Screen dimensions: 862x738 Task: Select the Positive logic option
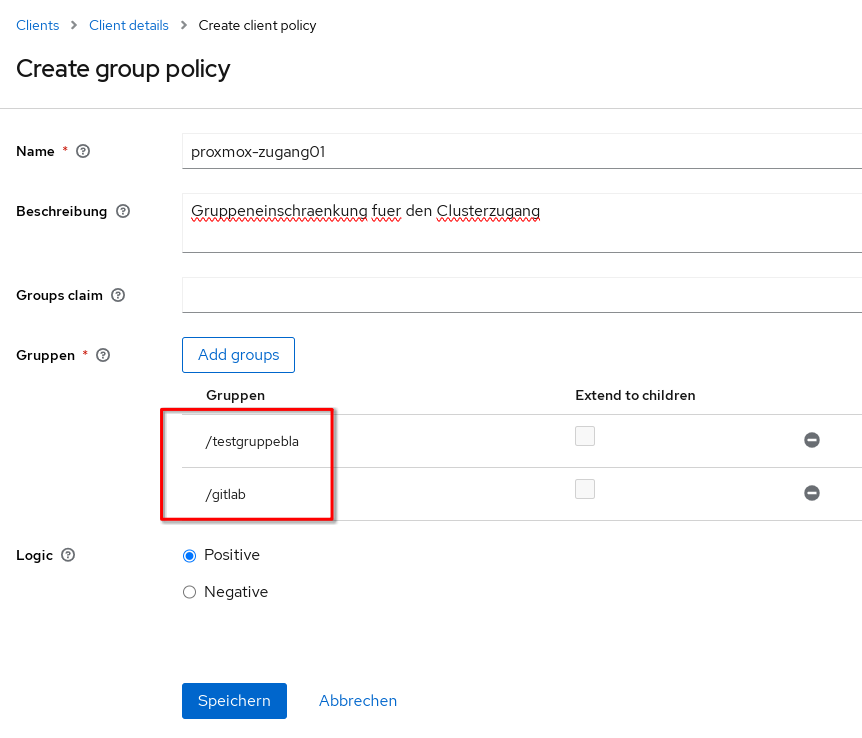[190, 556]
